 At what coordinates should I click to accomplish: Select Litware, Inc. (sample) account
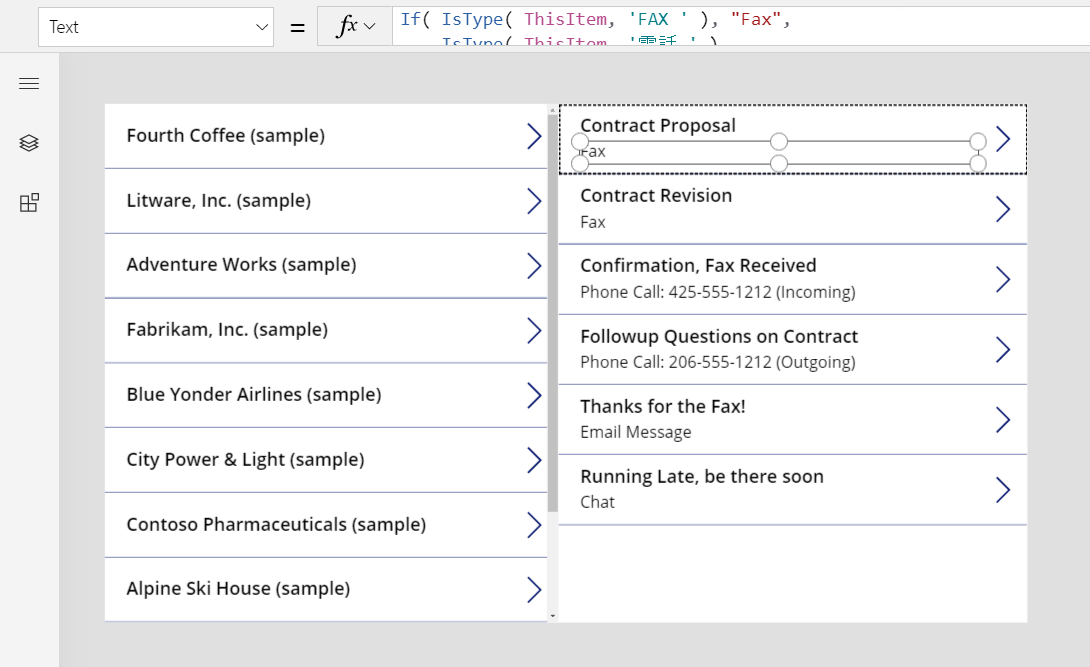click(x=218, y=201)
